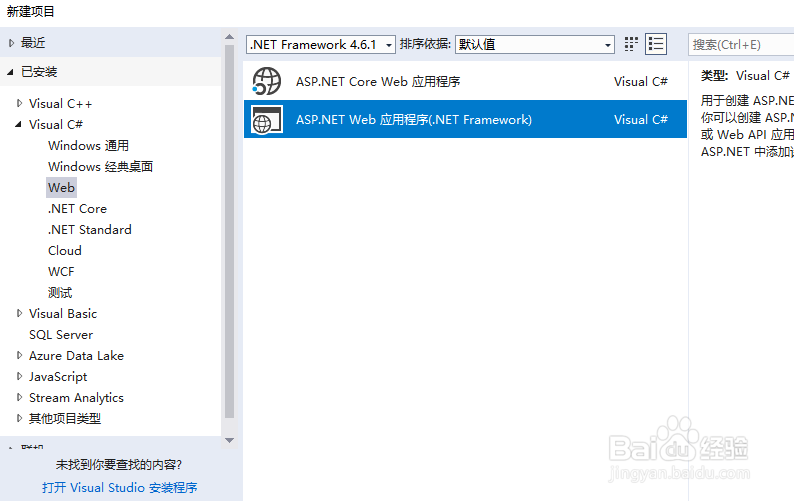Click the tree scrollbar down arrow
Viewport: 794px width, 501px height.
point(229,440)
